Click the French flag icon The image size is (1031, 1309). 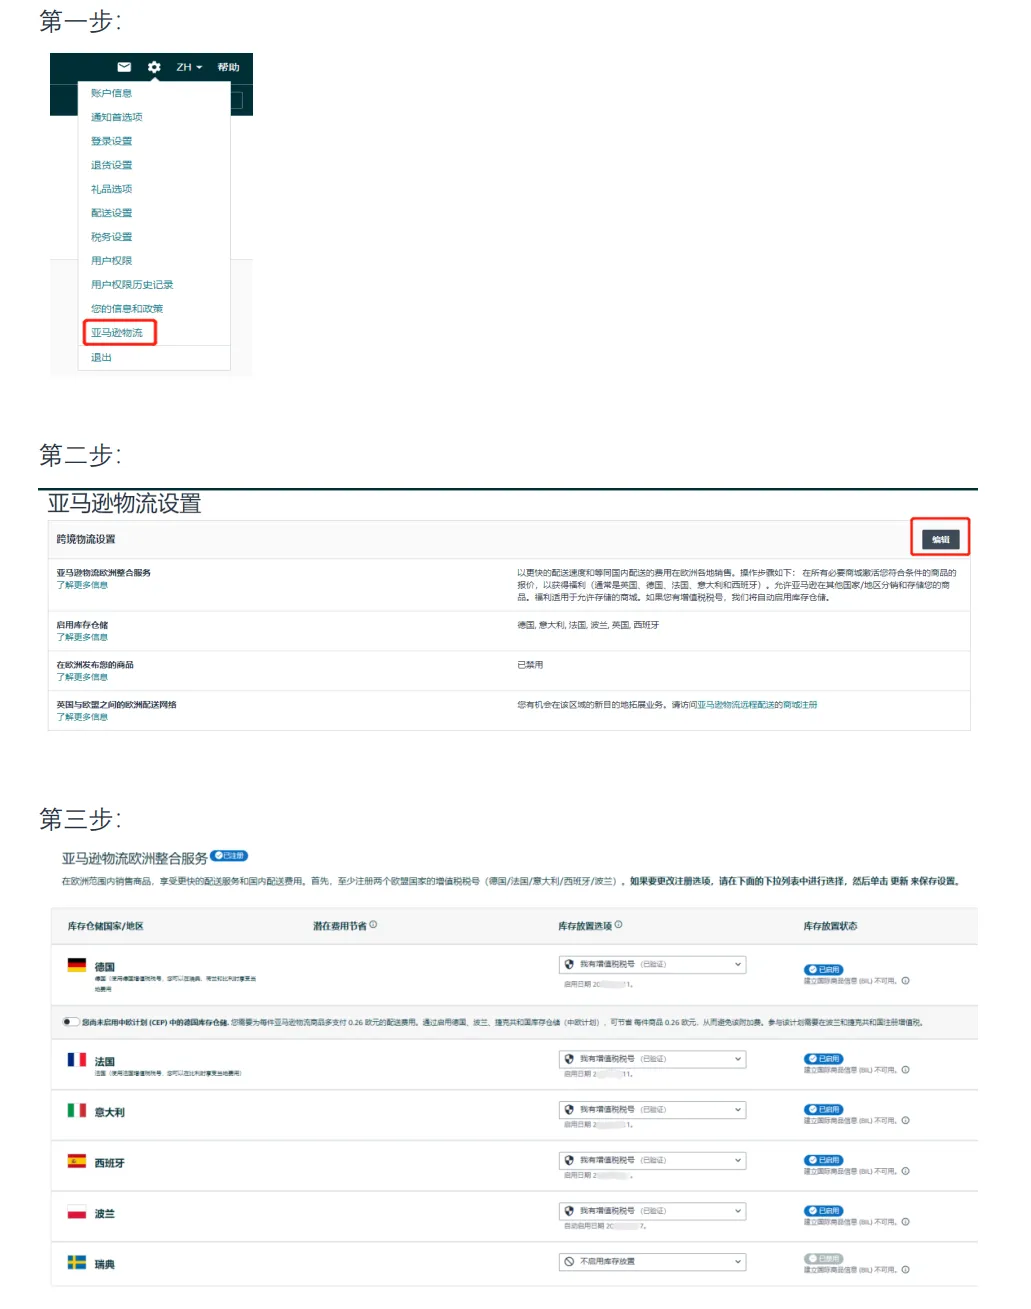(x=77, y=1059)
